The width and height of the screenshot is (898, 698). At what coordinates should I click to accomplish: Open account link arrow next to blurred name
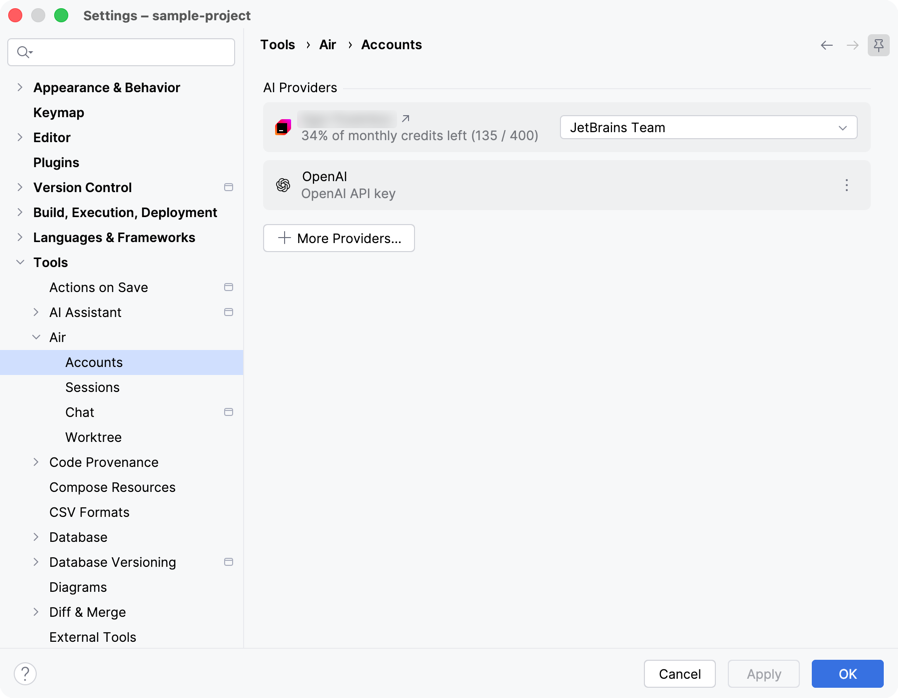(405, 119)
